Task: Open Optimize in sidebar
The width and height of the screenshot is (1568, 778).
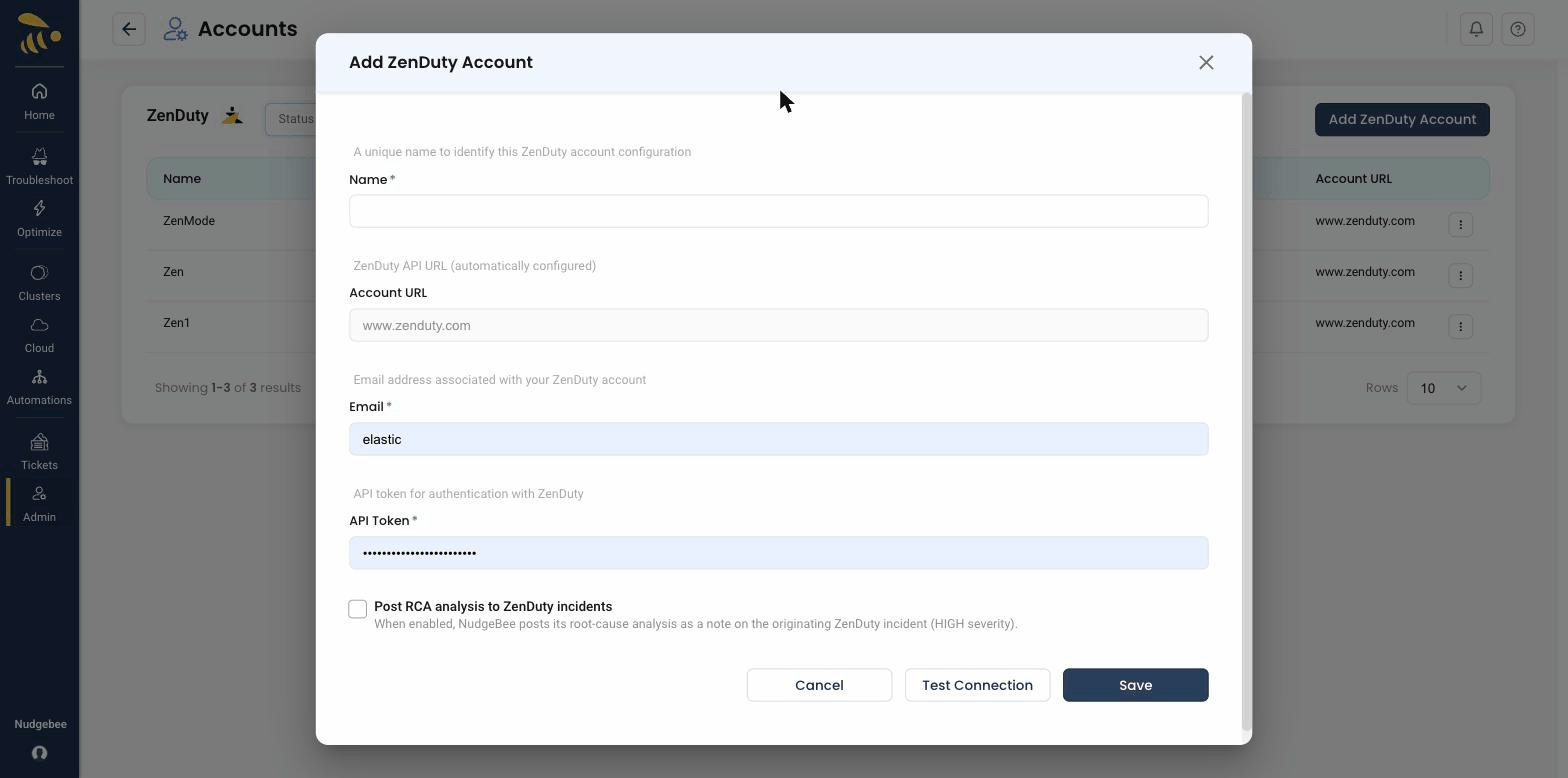Action: (39, 218)
